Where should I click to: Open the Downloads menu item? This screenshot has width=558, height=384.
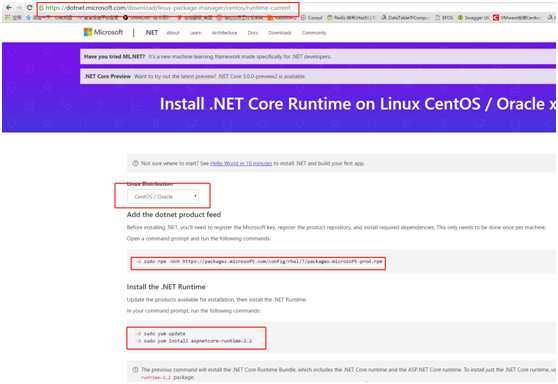[280, 33]
